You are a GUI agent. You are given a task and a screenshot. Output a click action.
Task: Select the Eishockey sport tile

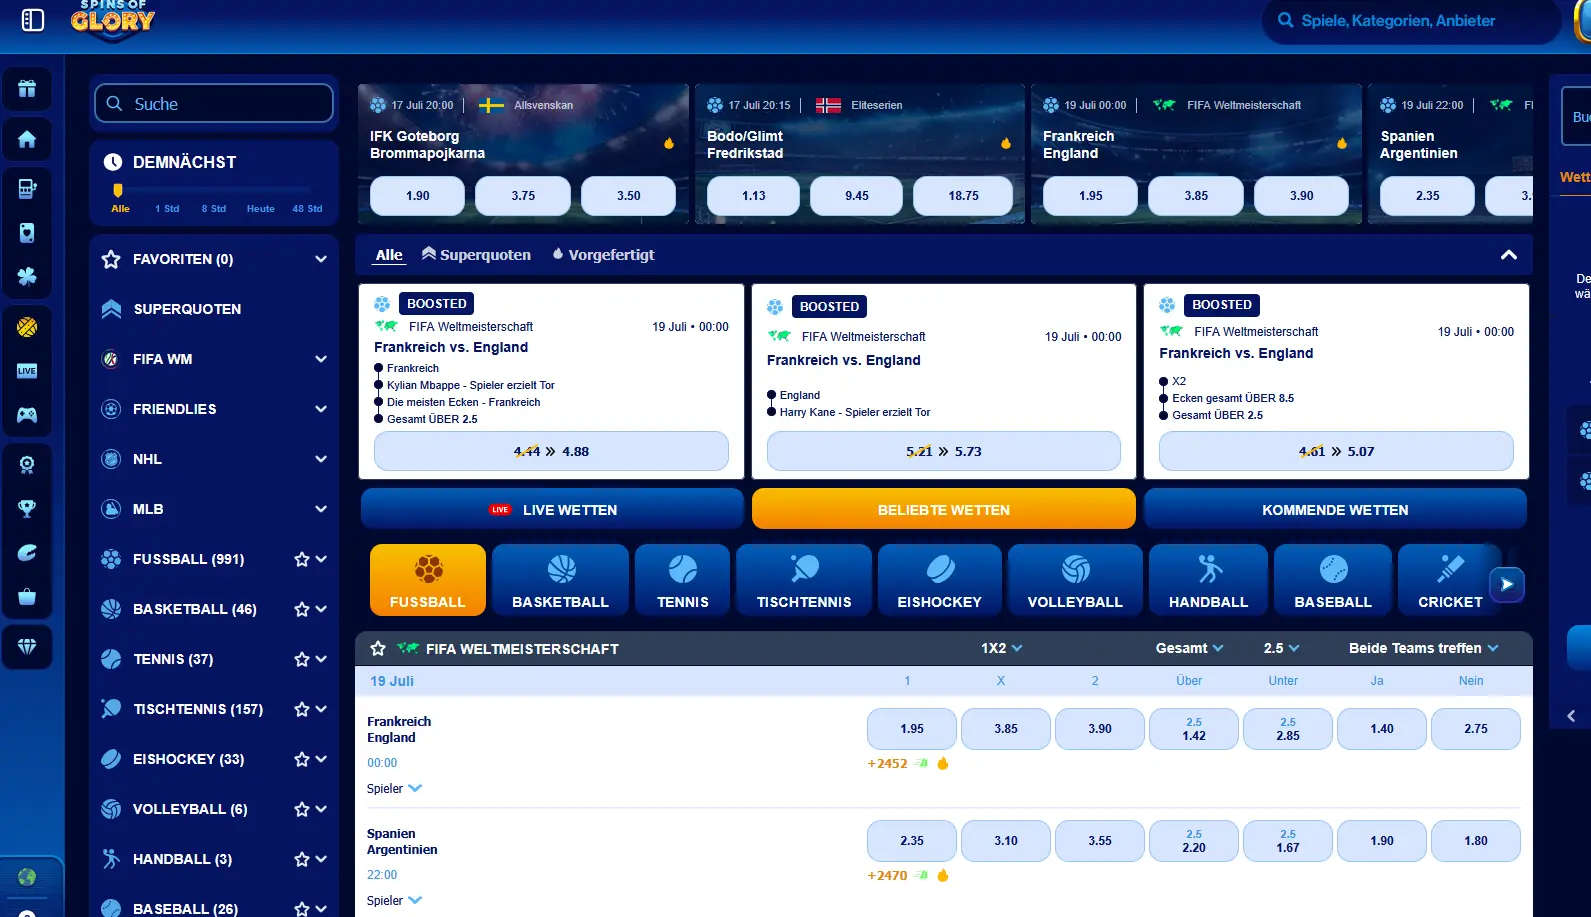(940, 580)
